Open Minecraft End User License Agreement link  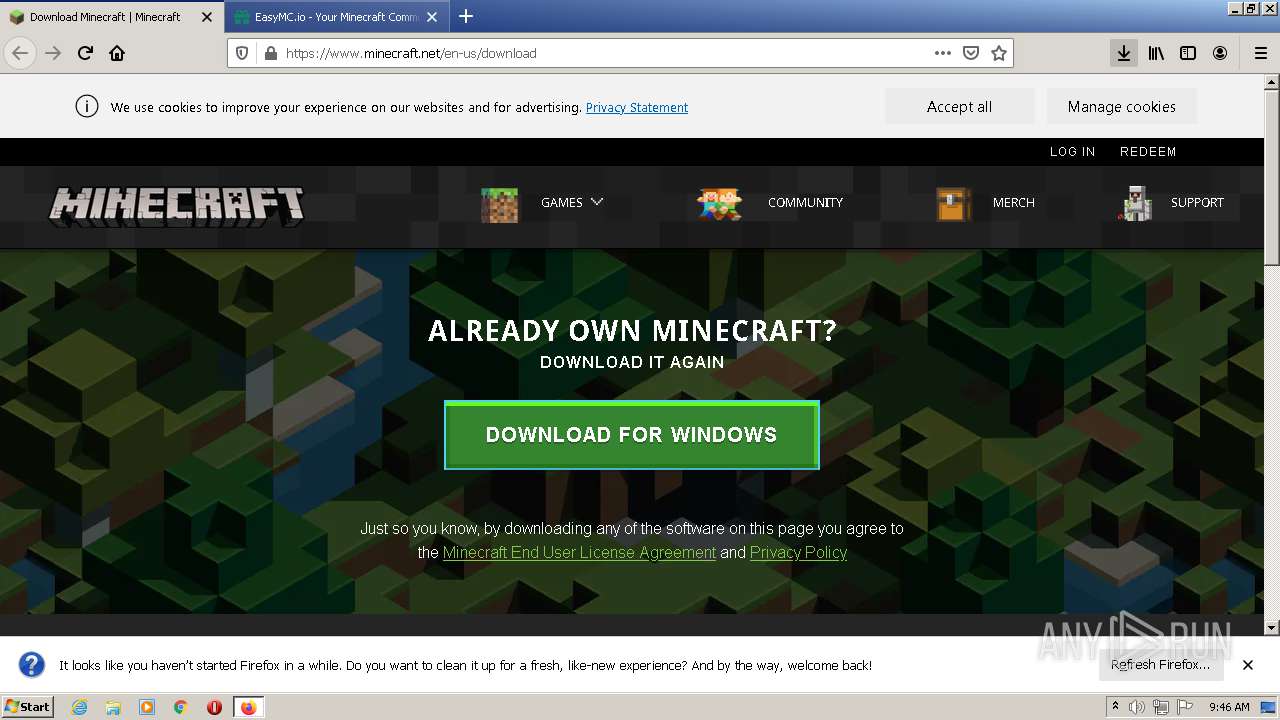[579, 552]
